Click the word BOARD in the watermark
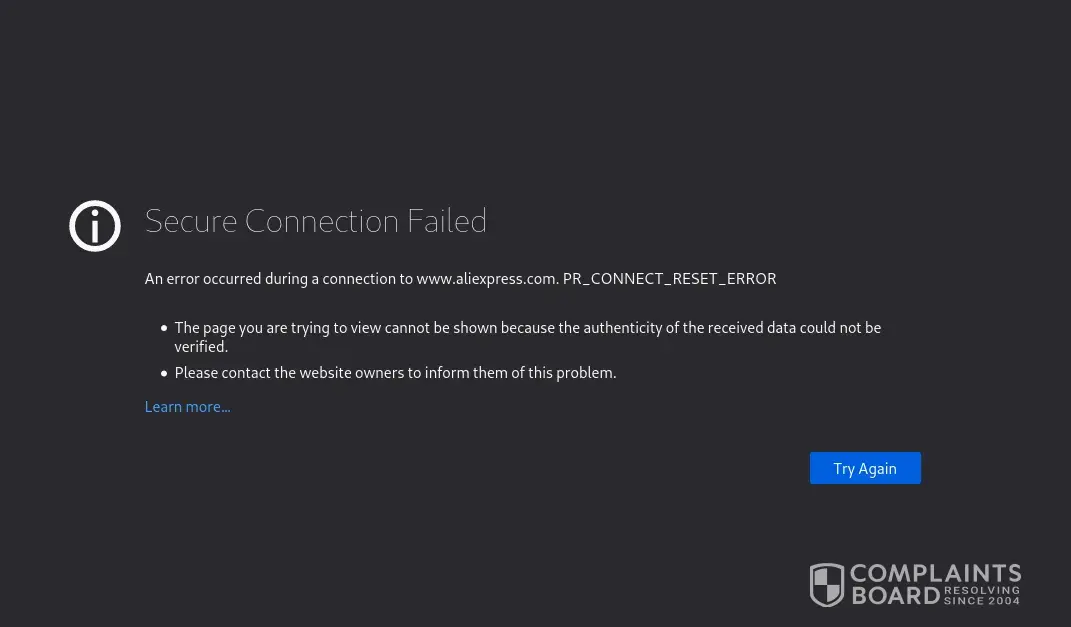This screenshot has height=627, width=1071. 895,596
